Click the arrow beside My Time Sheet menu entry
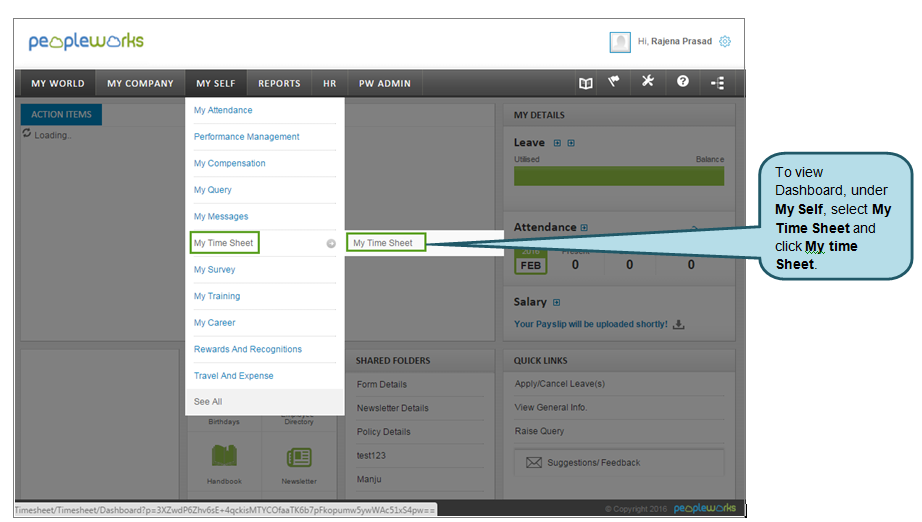The height and width of the screenshot is (522, 922). click(331, 243)
